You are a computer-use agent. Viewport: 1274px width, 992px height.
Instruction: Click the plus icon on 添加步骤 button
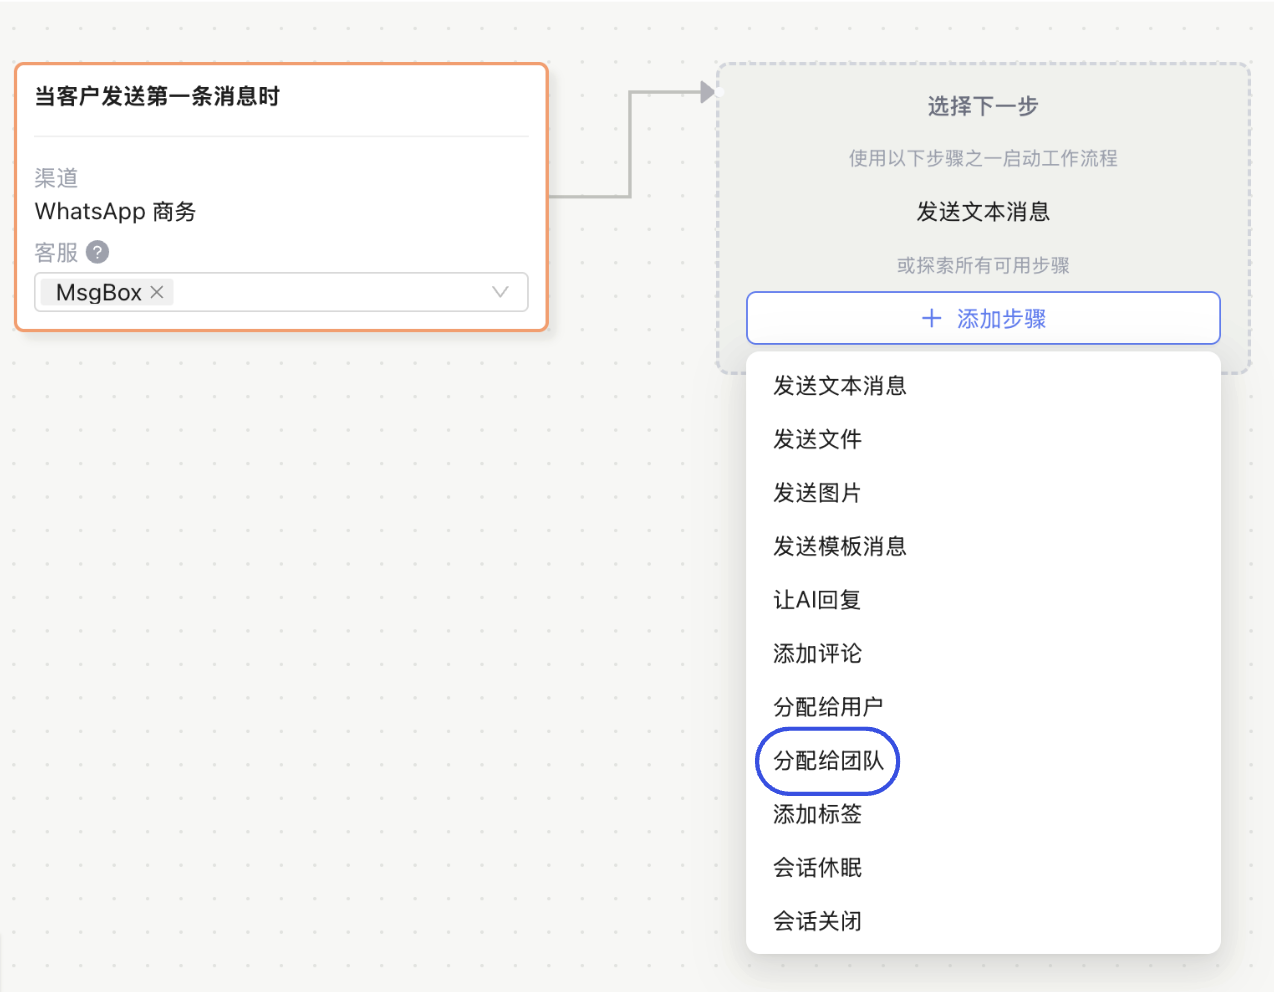[x=931, y=318]
